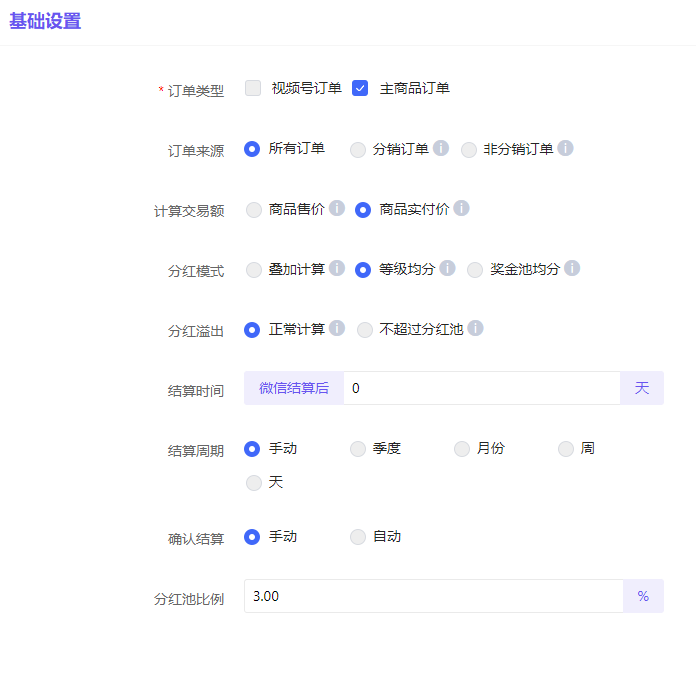This screenshot has width=696, height=697.
Task: Choose 商品售价 for transaction calculation
Action: point(254,210)
